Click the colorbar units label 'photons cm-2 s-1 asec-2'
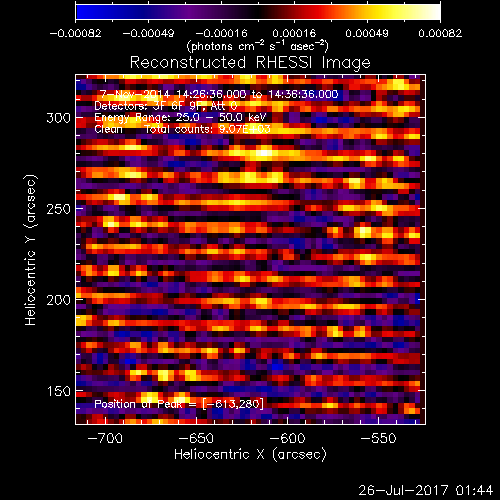 tap(258, 46)
